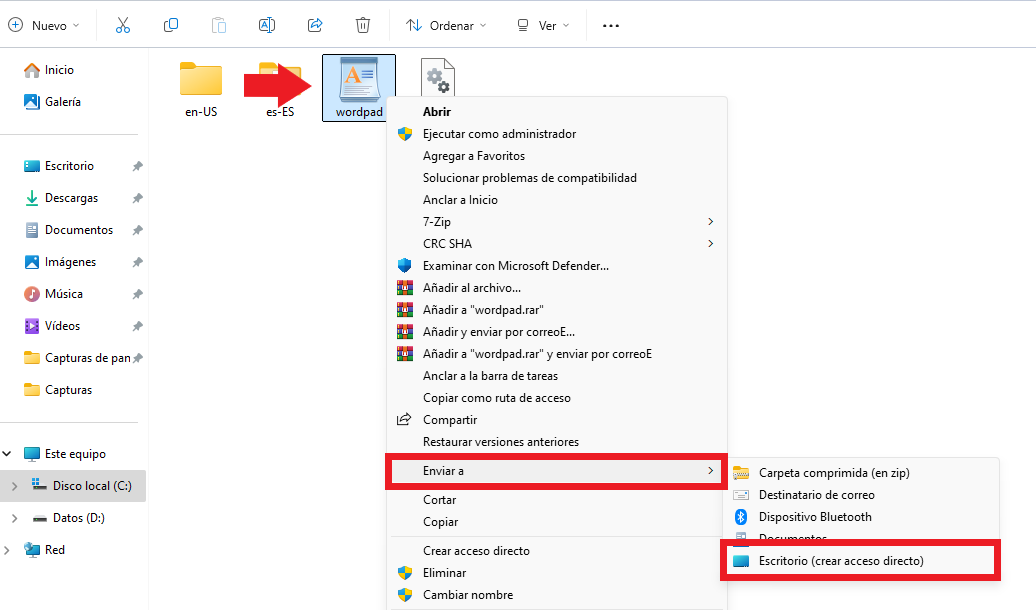1036x610 pixels.
Task: Choose Añadir y enviar por correoE...
Action: tap(556, 332)
